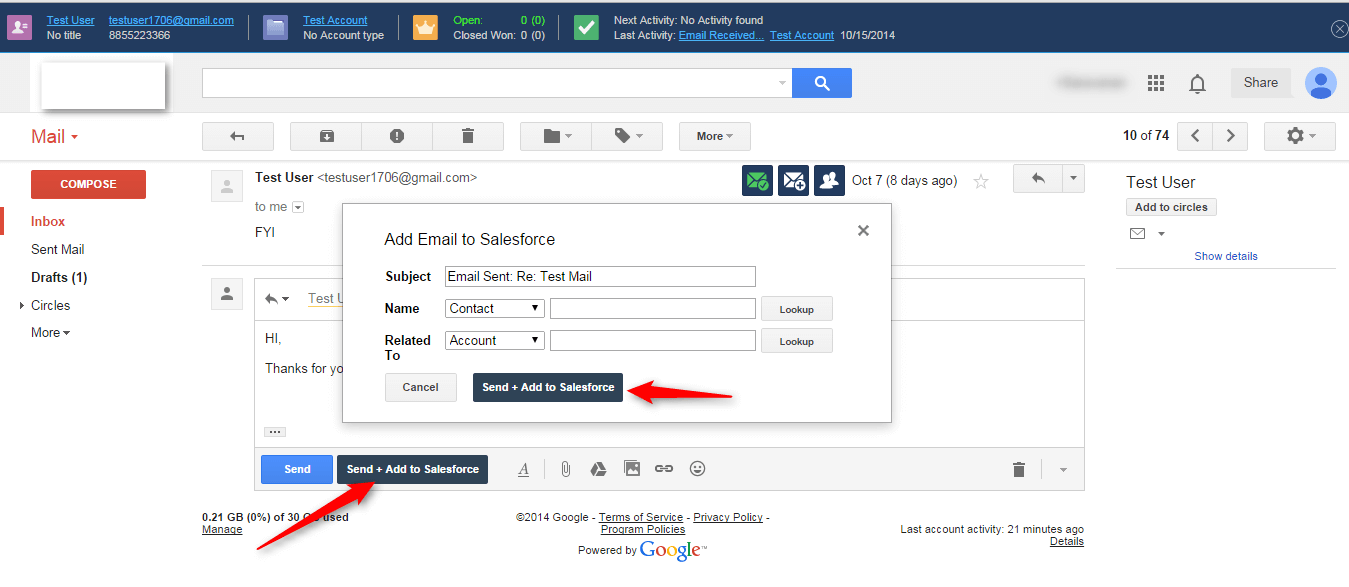Click the COMPOSE button
The image size is (1349, 587).
tap(88, 184)
